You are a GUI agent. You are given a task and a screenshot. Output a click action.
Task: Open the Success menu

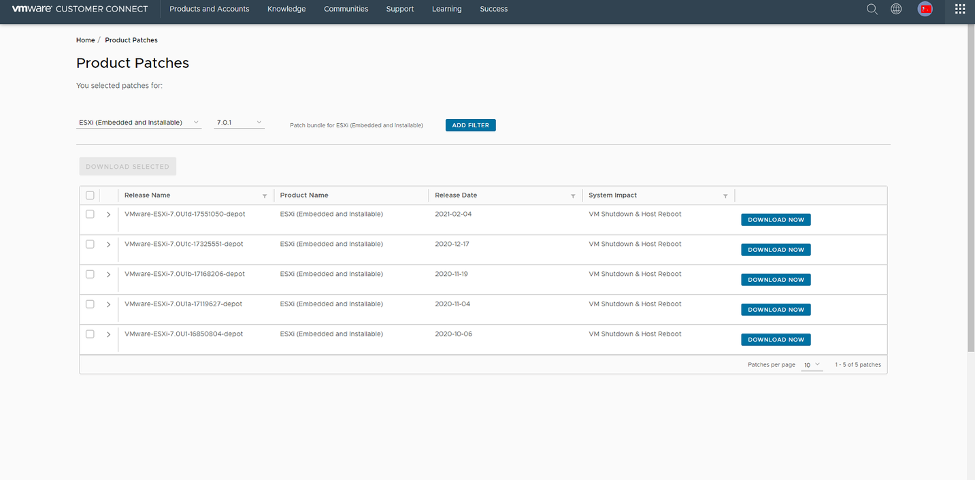pyautogui.click(x=493, y=9)
